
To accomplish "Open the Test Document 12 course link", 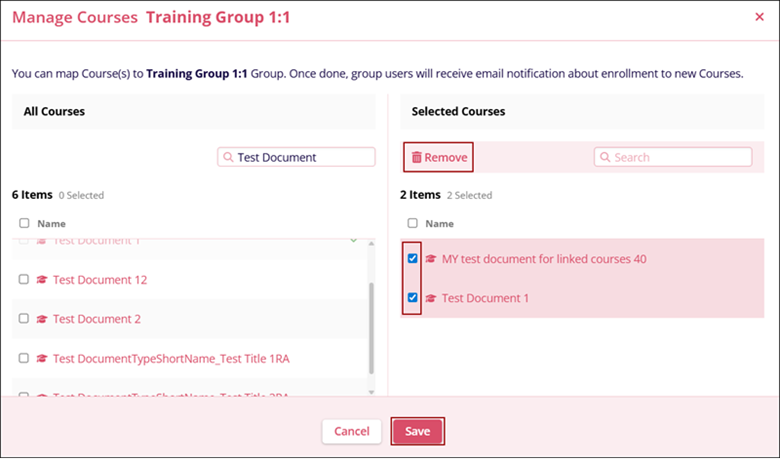I will [x=100, y=280].
